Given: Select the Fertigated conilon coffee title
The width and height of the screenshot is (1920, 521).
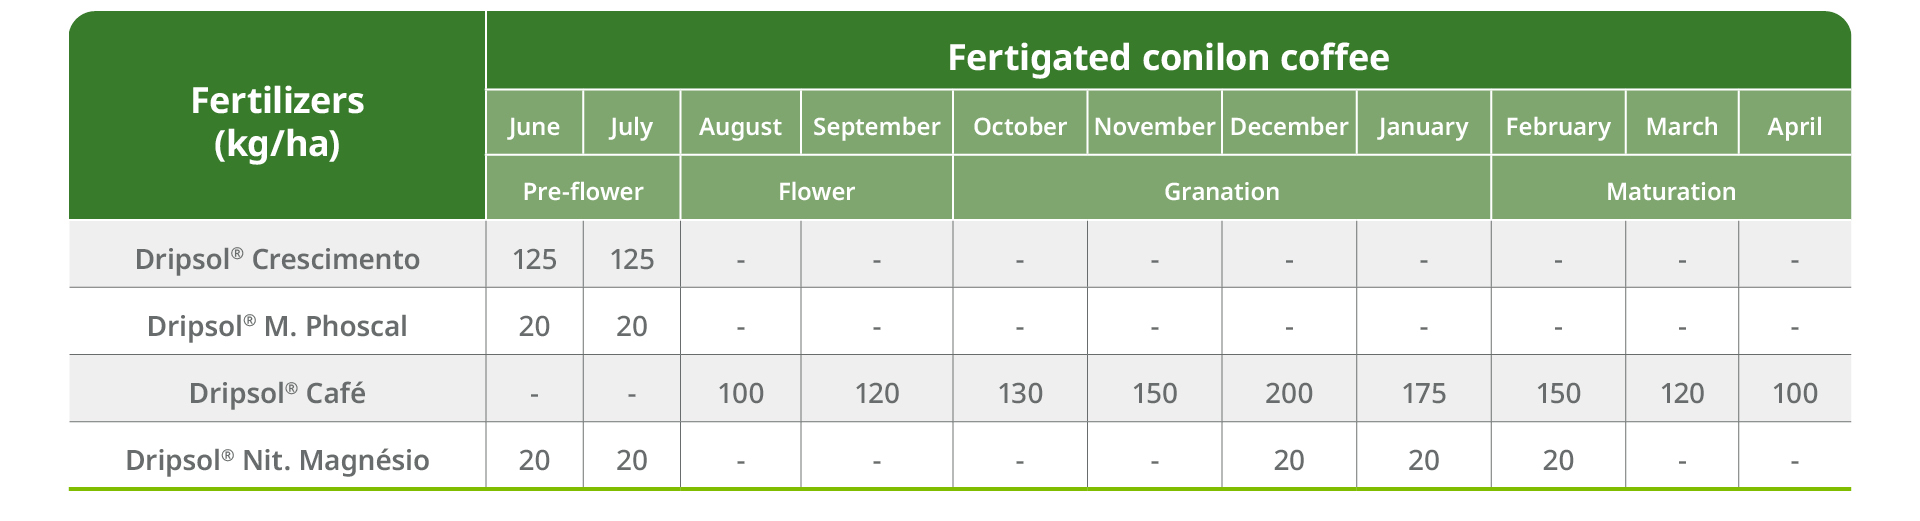Looking at the screenshot, I should pyautogui.click(x=1168, y=57).
